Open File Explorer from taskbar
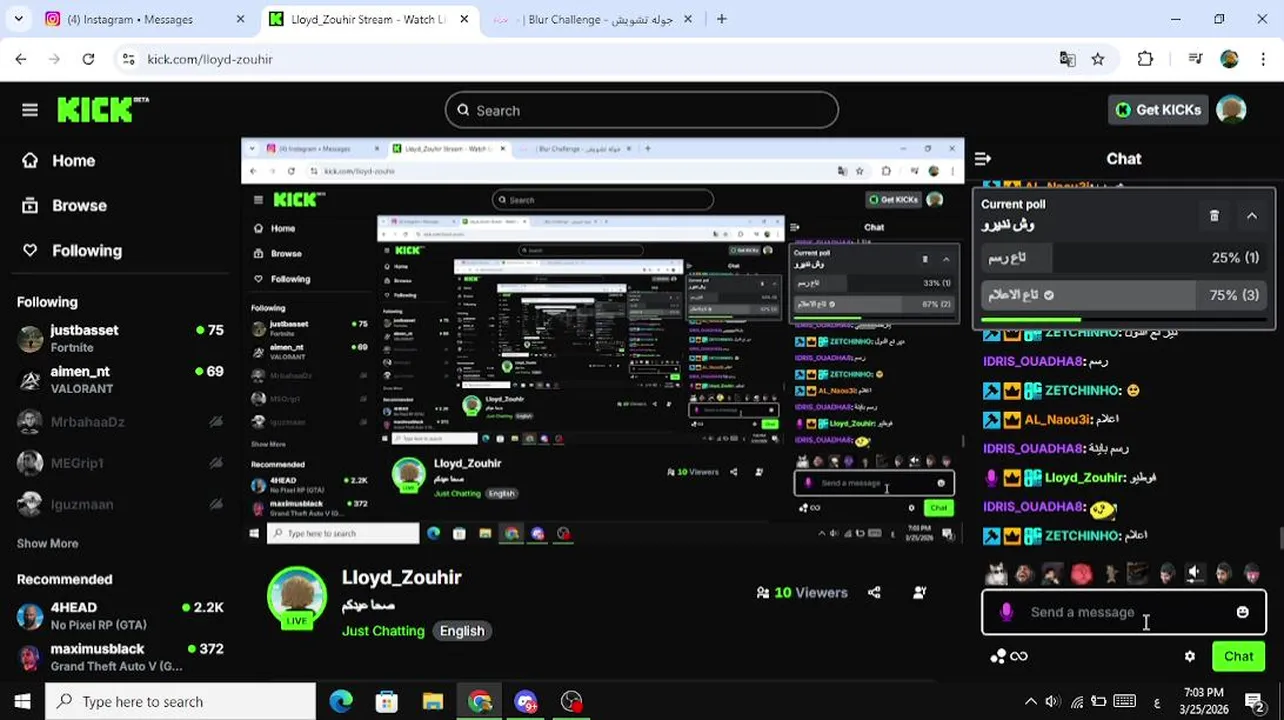Screen dimensions: 1284x720 click(433, 701)
